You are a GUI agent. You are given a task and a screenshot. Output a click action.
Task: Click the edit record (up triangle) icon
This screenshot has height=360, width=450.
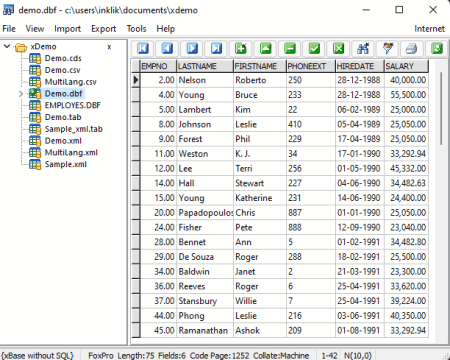265,49
